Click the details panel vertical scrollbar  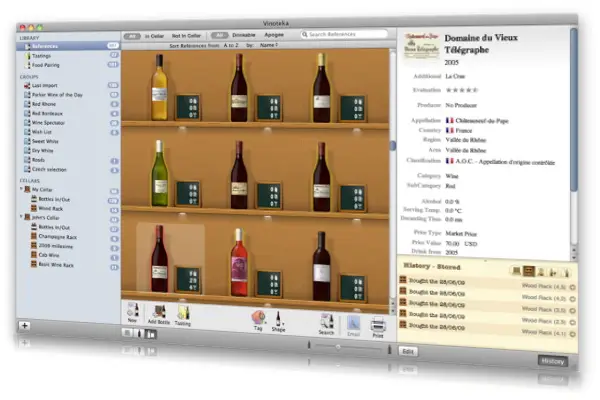point(573,109)
